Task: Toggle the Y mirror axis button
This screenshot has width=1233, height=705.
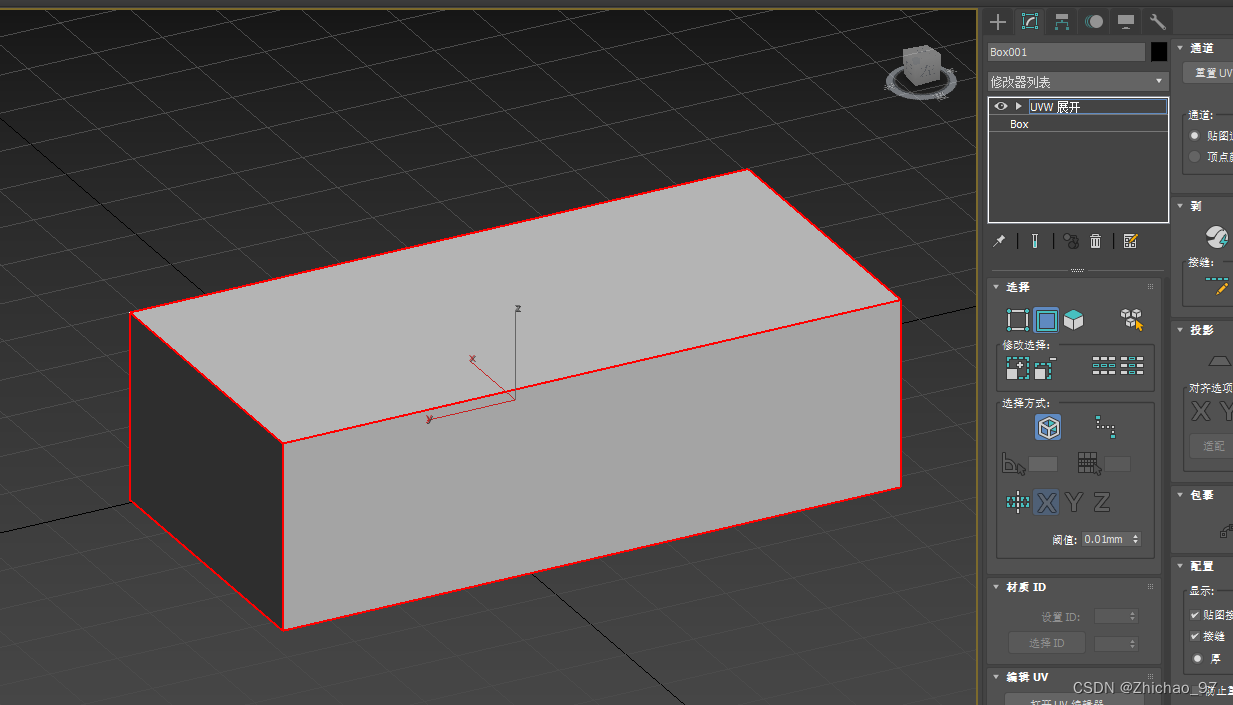Action: (x=1074, y=502)
